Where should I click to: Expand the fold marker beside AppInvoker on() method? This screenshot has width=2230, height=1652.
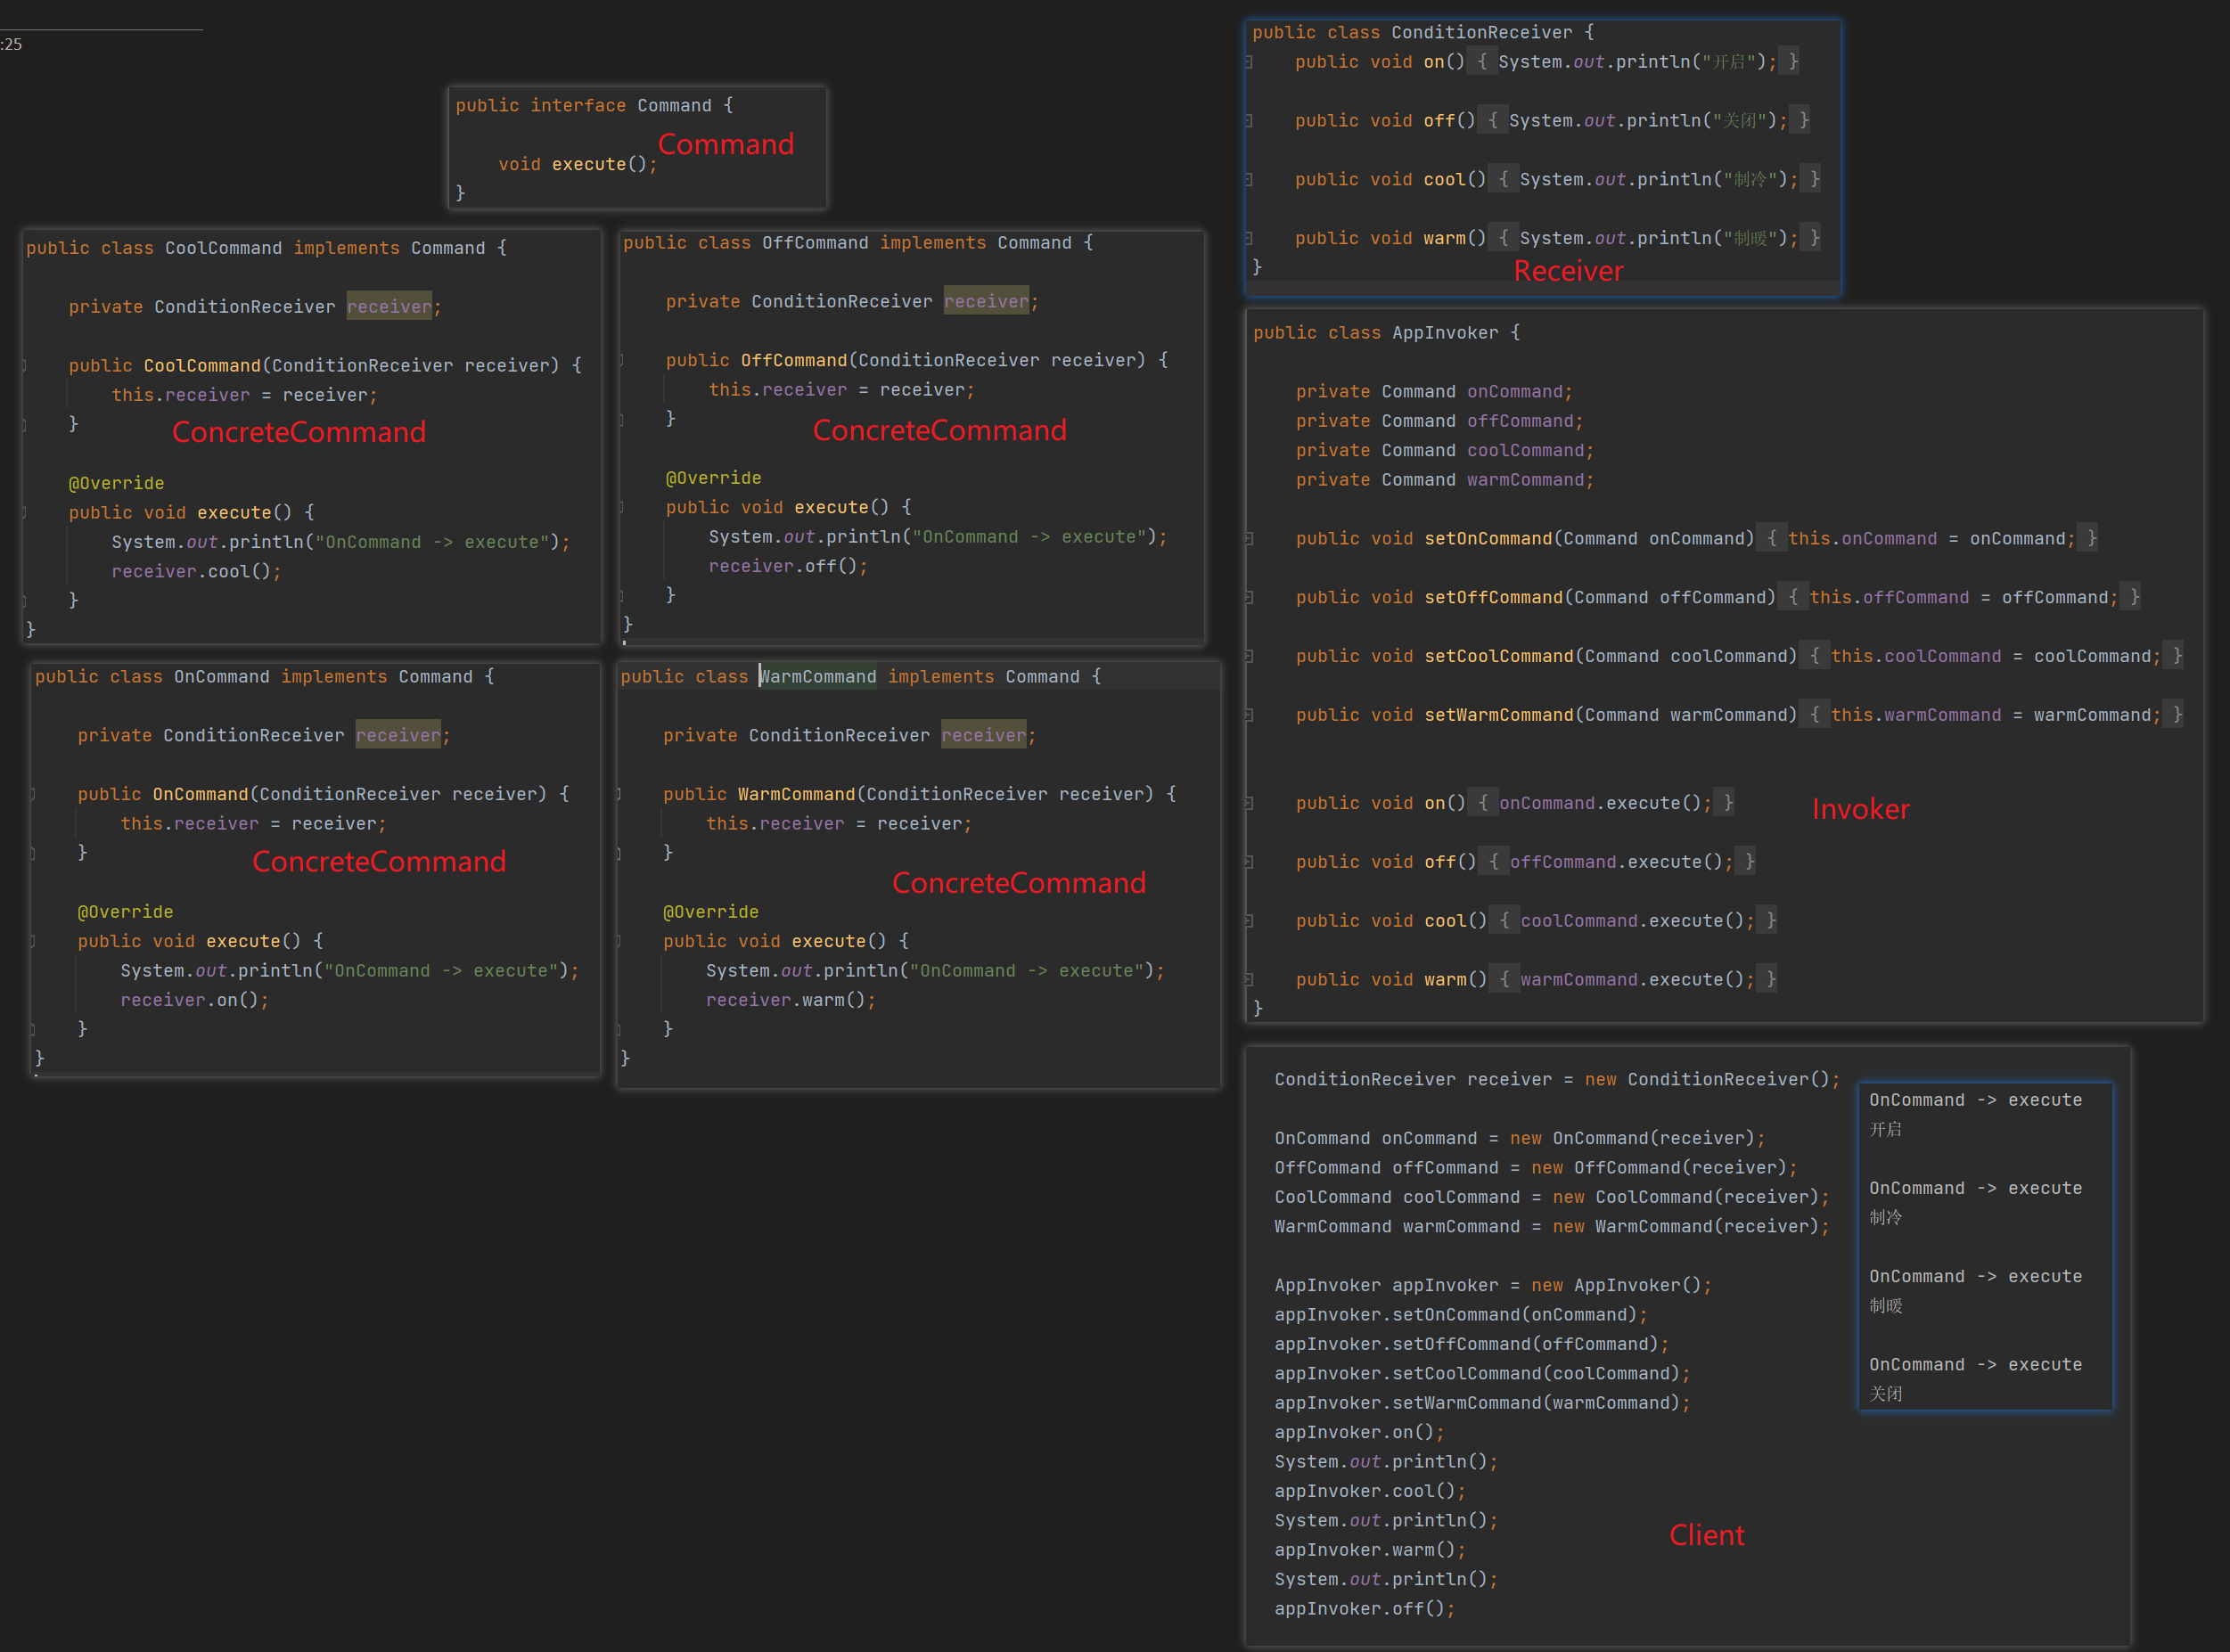click(1249, 804)
